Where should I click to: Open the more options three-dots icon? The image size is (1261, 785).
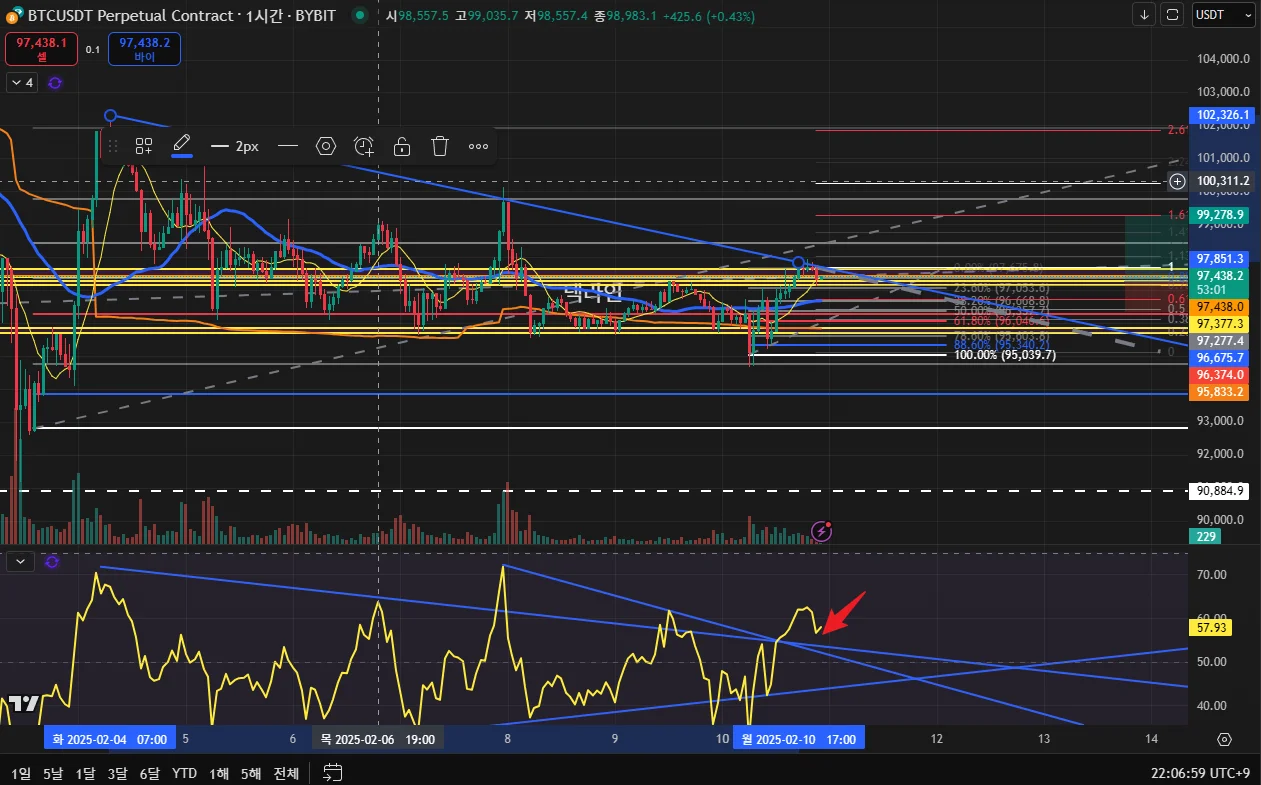[x=478, y=146]
